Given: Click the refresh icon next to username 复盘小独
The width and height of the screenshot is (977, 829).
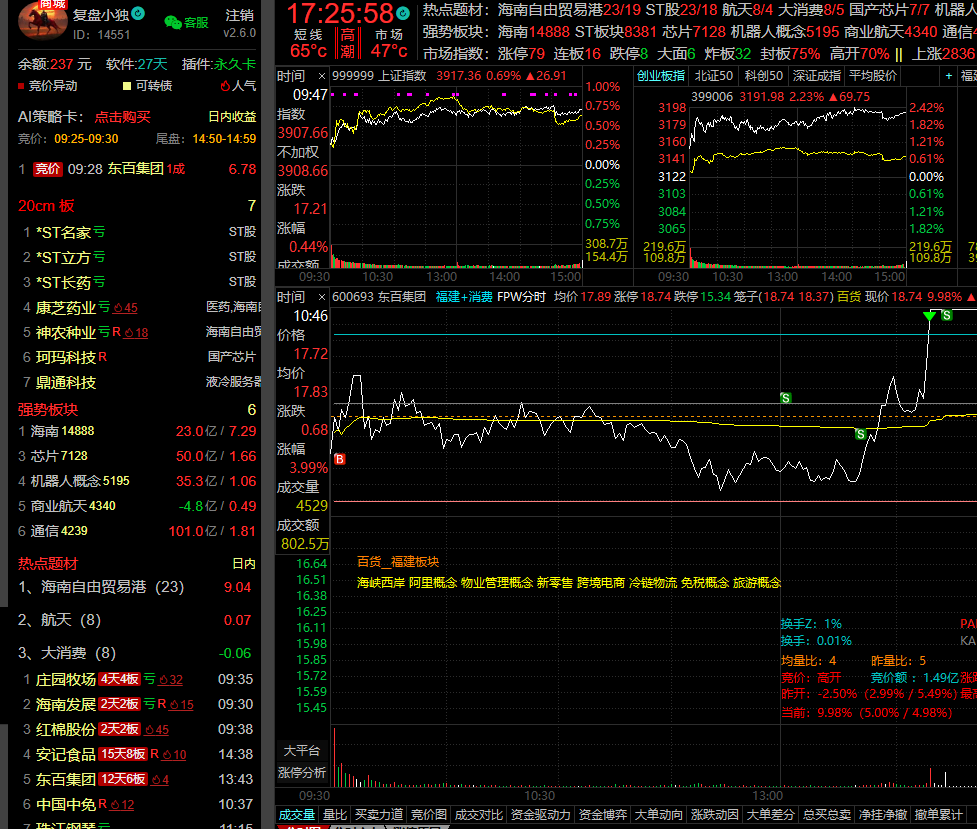Looking at the screenshot, I should coord(138,14).
